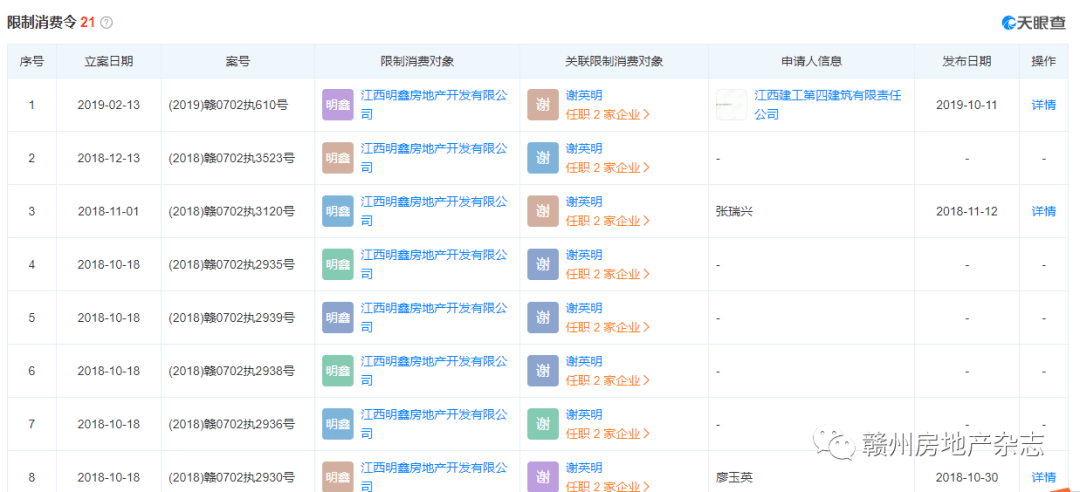Select the 限制消费对象 column header
Viewport: 1080px width, 492px height.
(x=417, y=61)
